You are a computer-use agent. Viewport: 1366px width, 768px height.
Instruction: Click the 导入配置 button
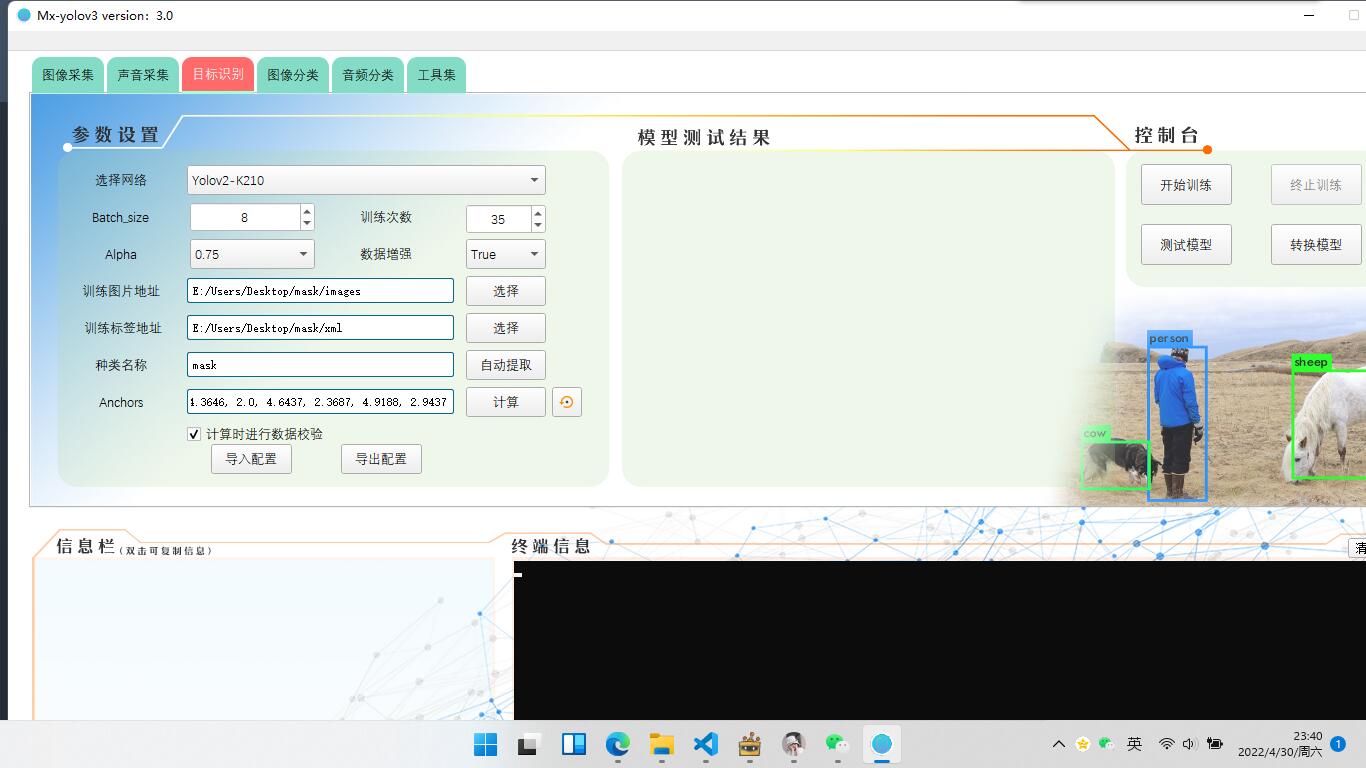tap(251, 459)
